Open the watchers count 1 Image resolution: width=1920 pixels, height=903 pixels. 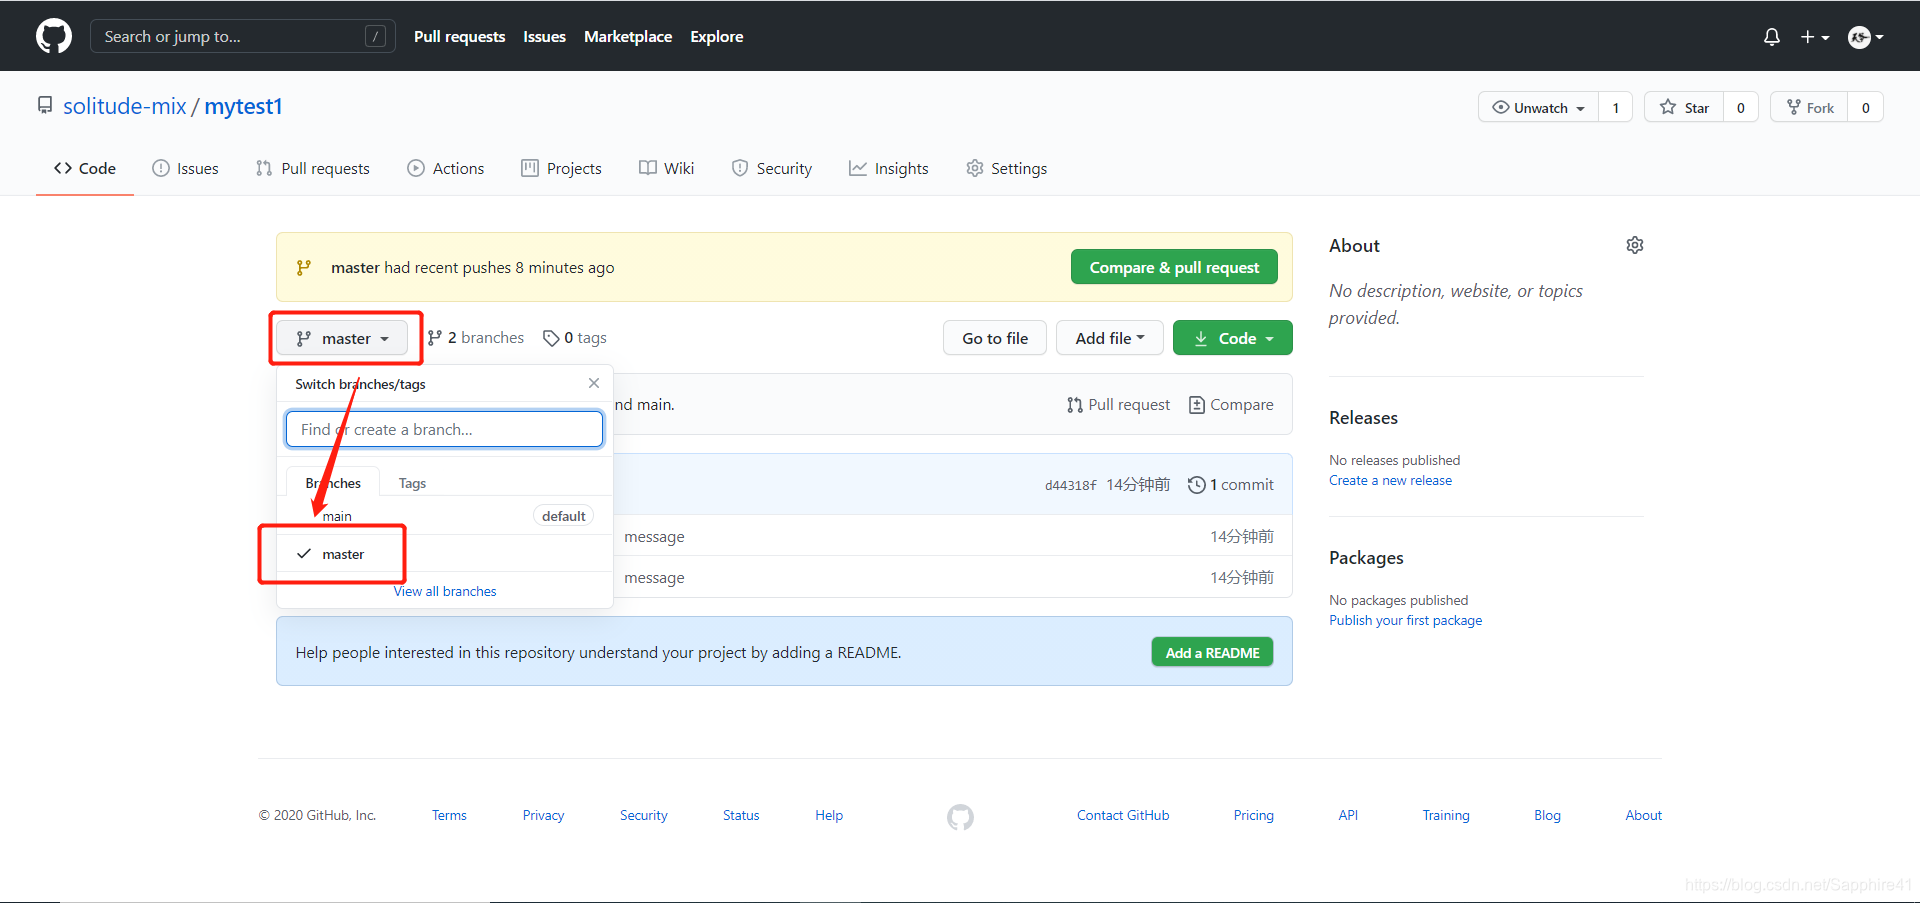(1615, 107)
